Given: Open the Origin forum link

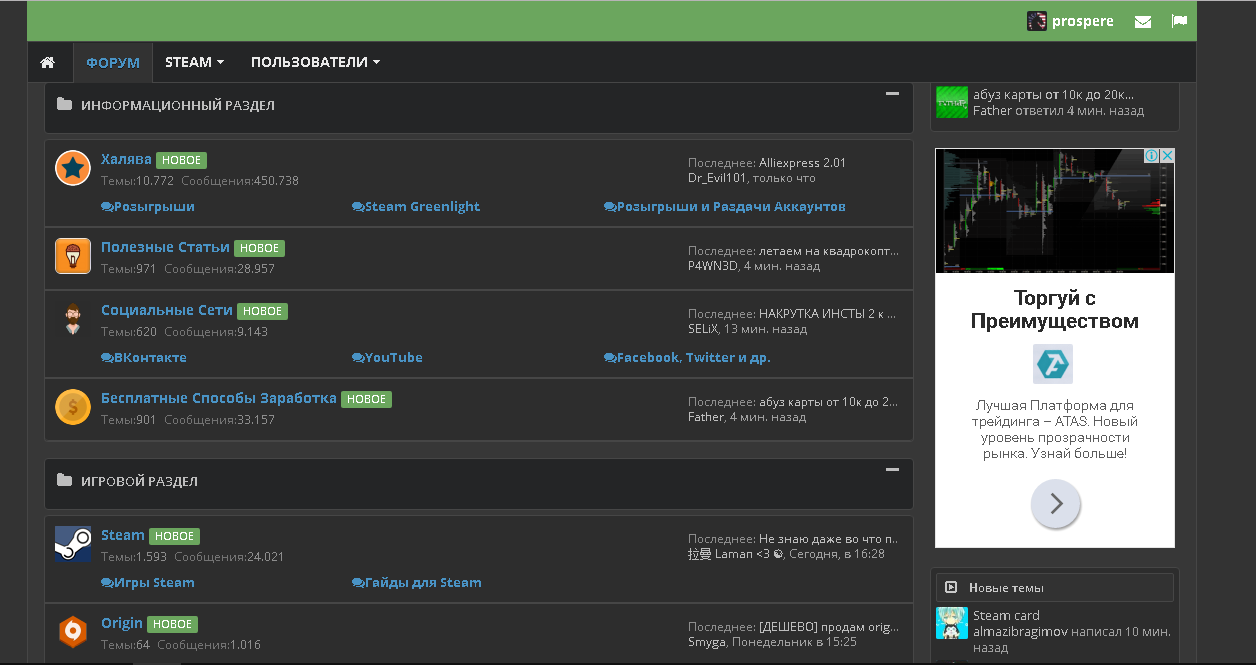Looking at the screenshot, I should click(x=122, y=623).
